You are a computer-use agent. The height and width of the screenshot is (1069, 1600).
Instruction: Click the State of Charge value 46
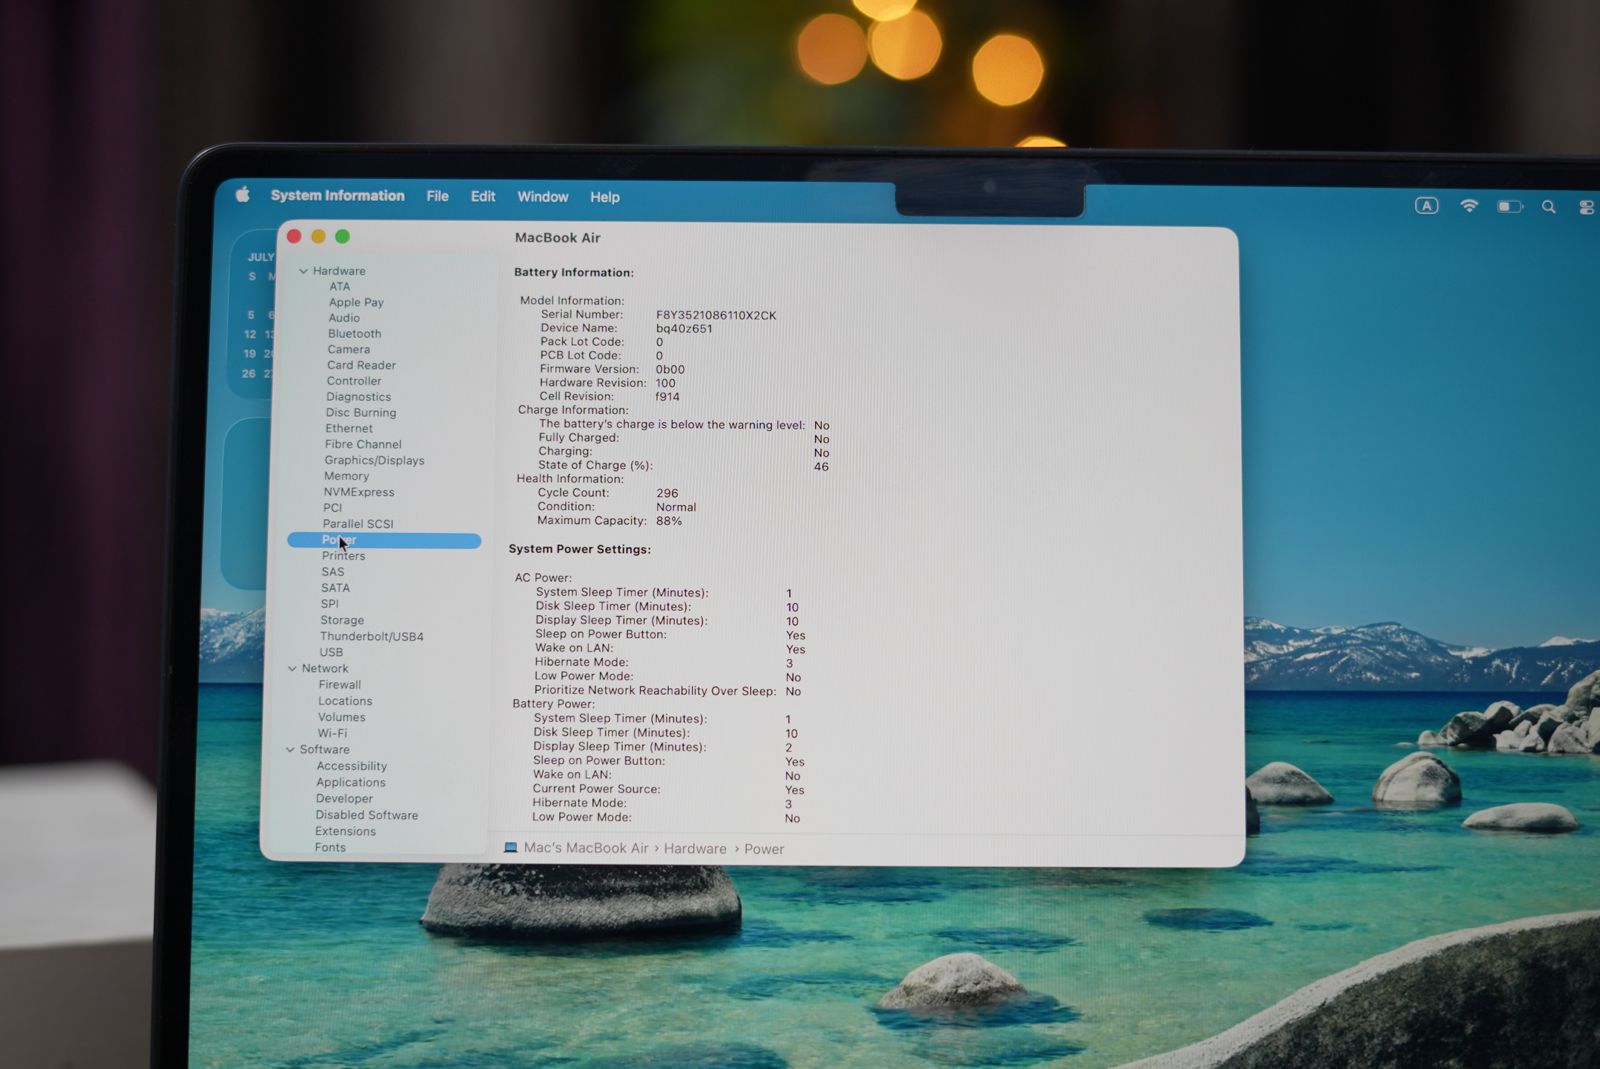point(821,467)
